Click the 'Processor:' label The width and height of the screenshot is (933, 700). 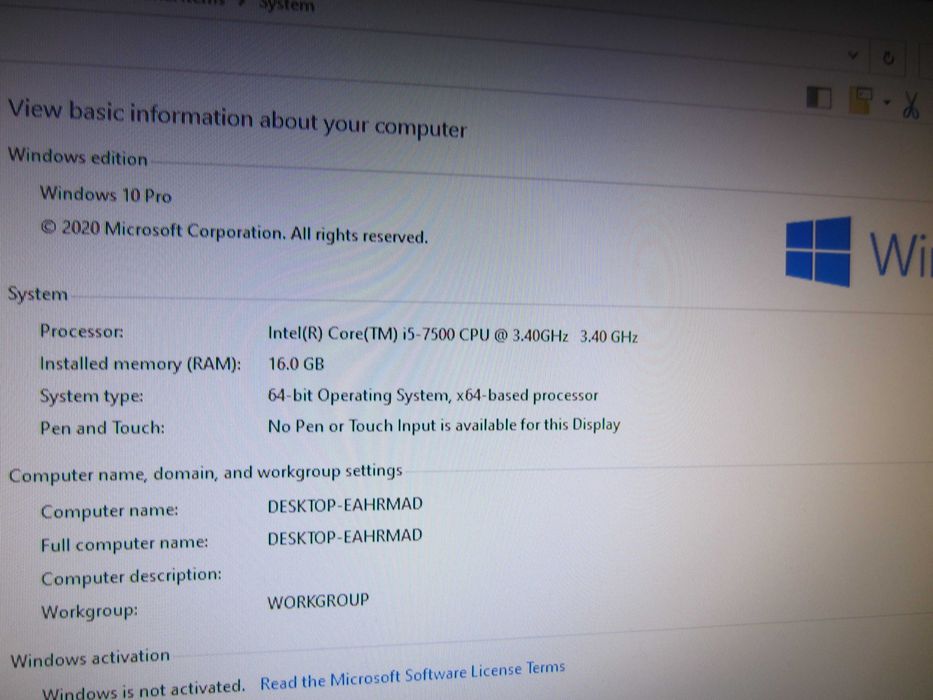82,331
